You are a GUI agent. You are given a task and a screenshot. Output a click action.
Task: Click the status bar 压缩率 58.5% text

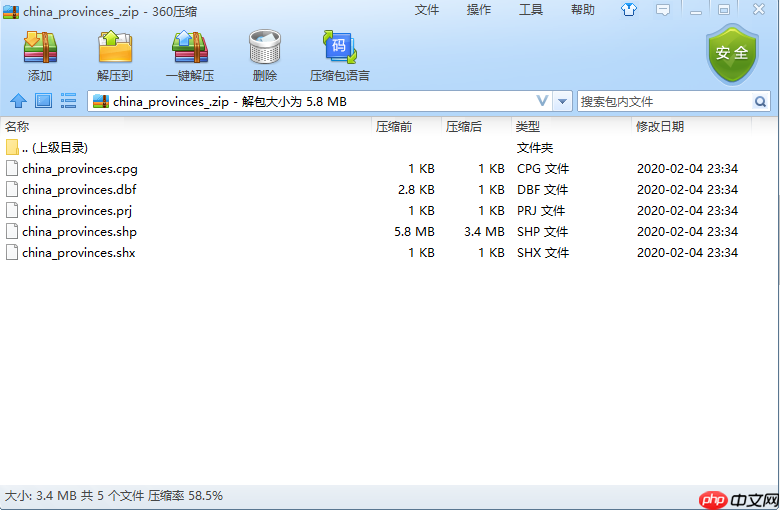pos(185,496)
